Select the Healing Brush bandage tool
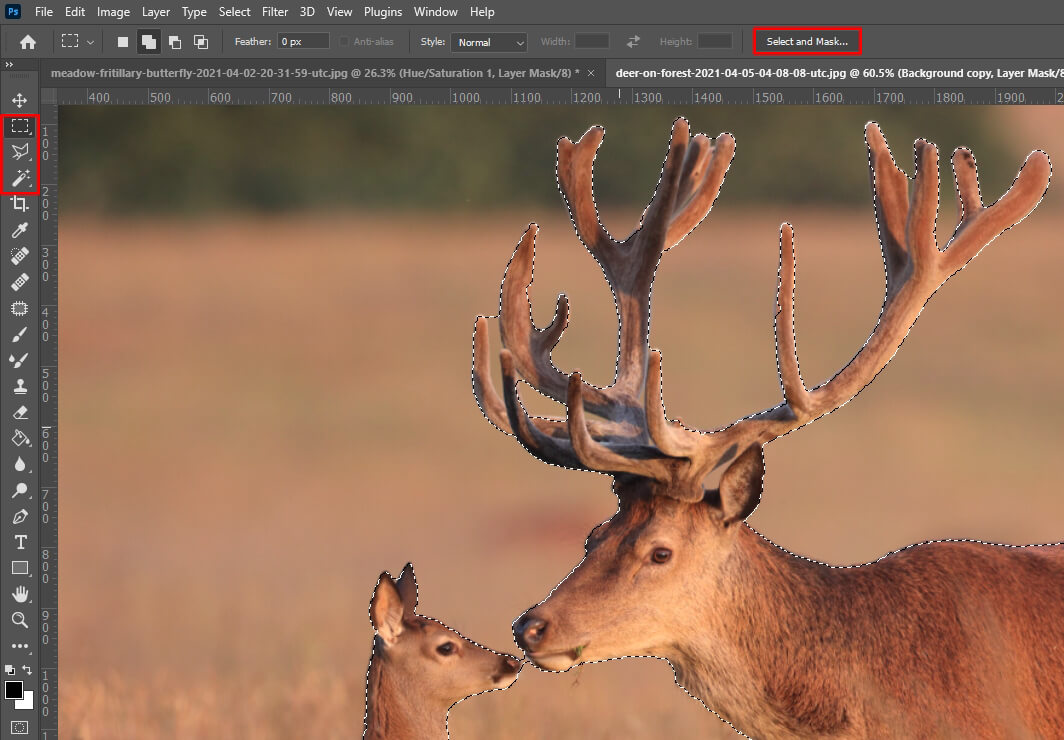Viewport: 1064px width, 740px height. [x=20, y=281]
